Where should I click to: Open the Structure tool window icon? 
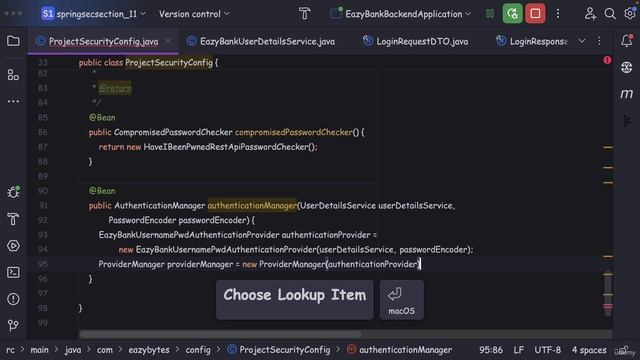click(13, 75)
